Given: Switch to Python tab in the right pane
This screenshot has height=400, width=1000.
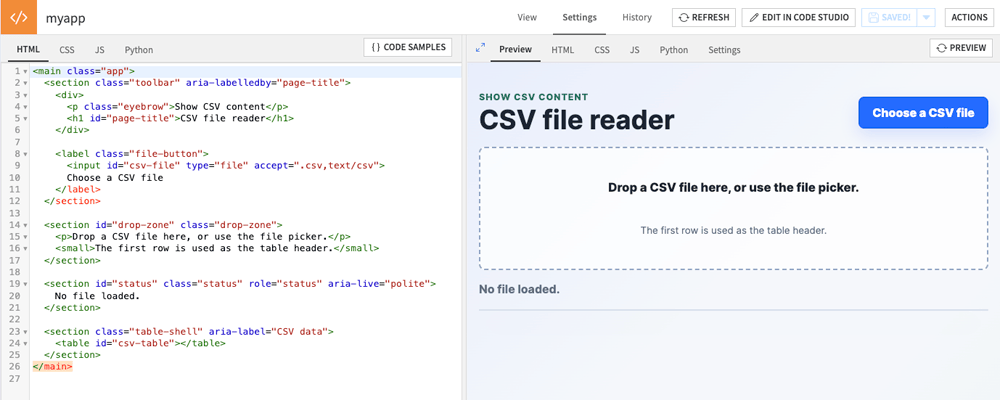Looking at the screenshot, I should [x=673, y=50].
